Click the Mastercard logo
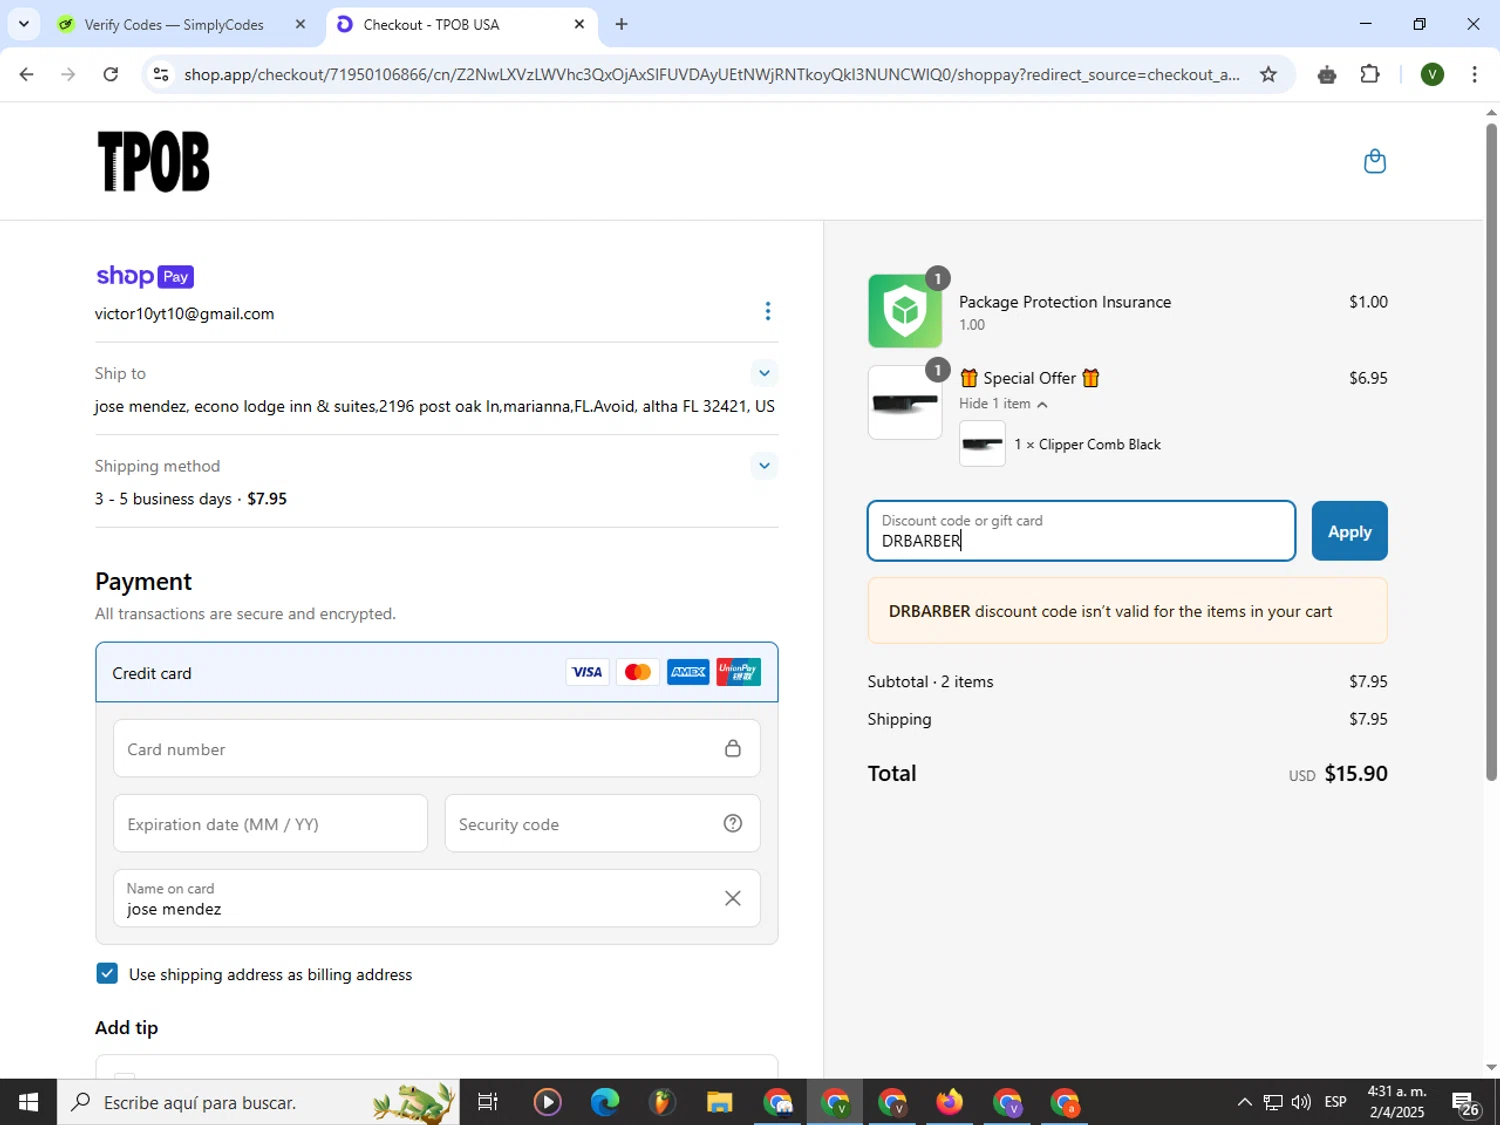Screen dimensions: 1500x1125 point(637,672)
